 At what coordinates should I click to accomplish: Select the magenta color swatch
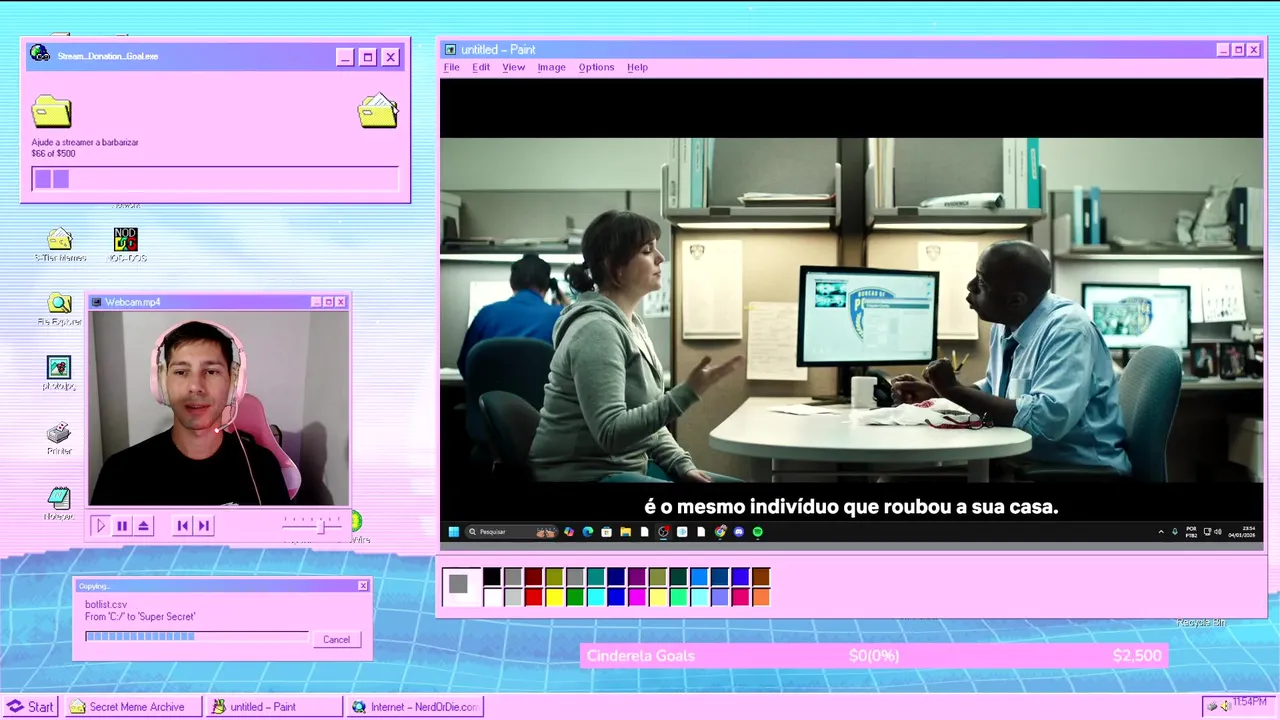coord(637,597)
